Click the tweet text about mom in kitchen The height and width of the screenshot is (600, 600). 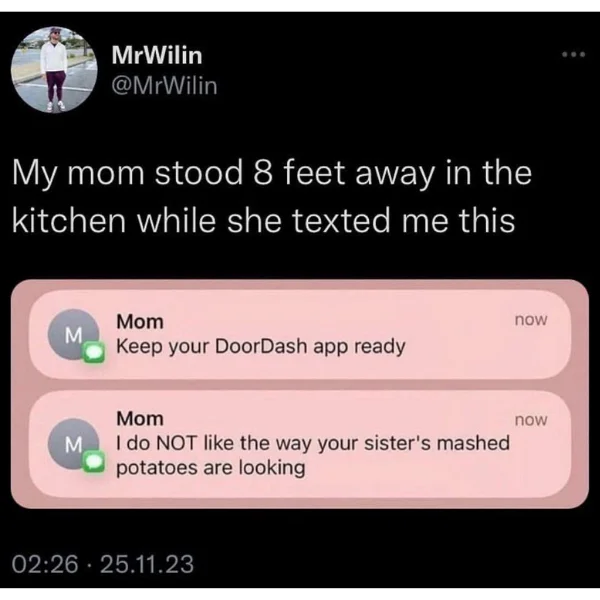click(x=272, y=197)
